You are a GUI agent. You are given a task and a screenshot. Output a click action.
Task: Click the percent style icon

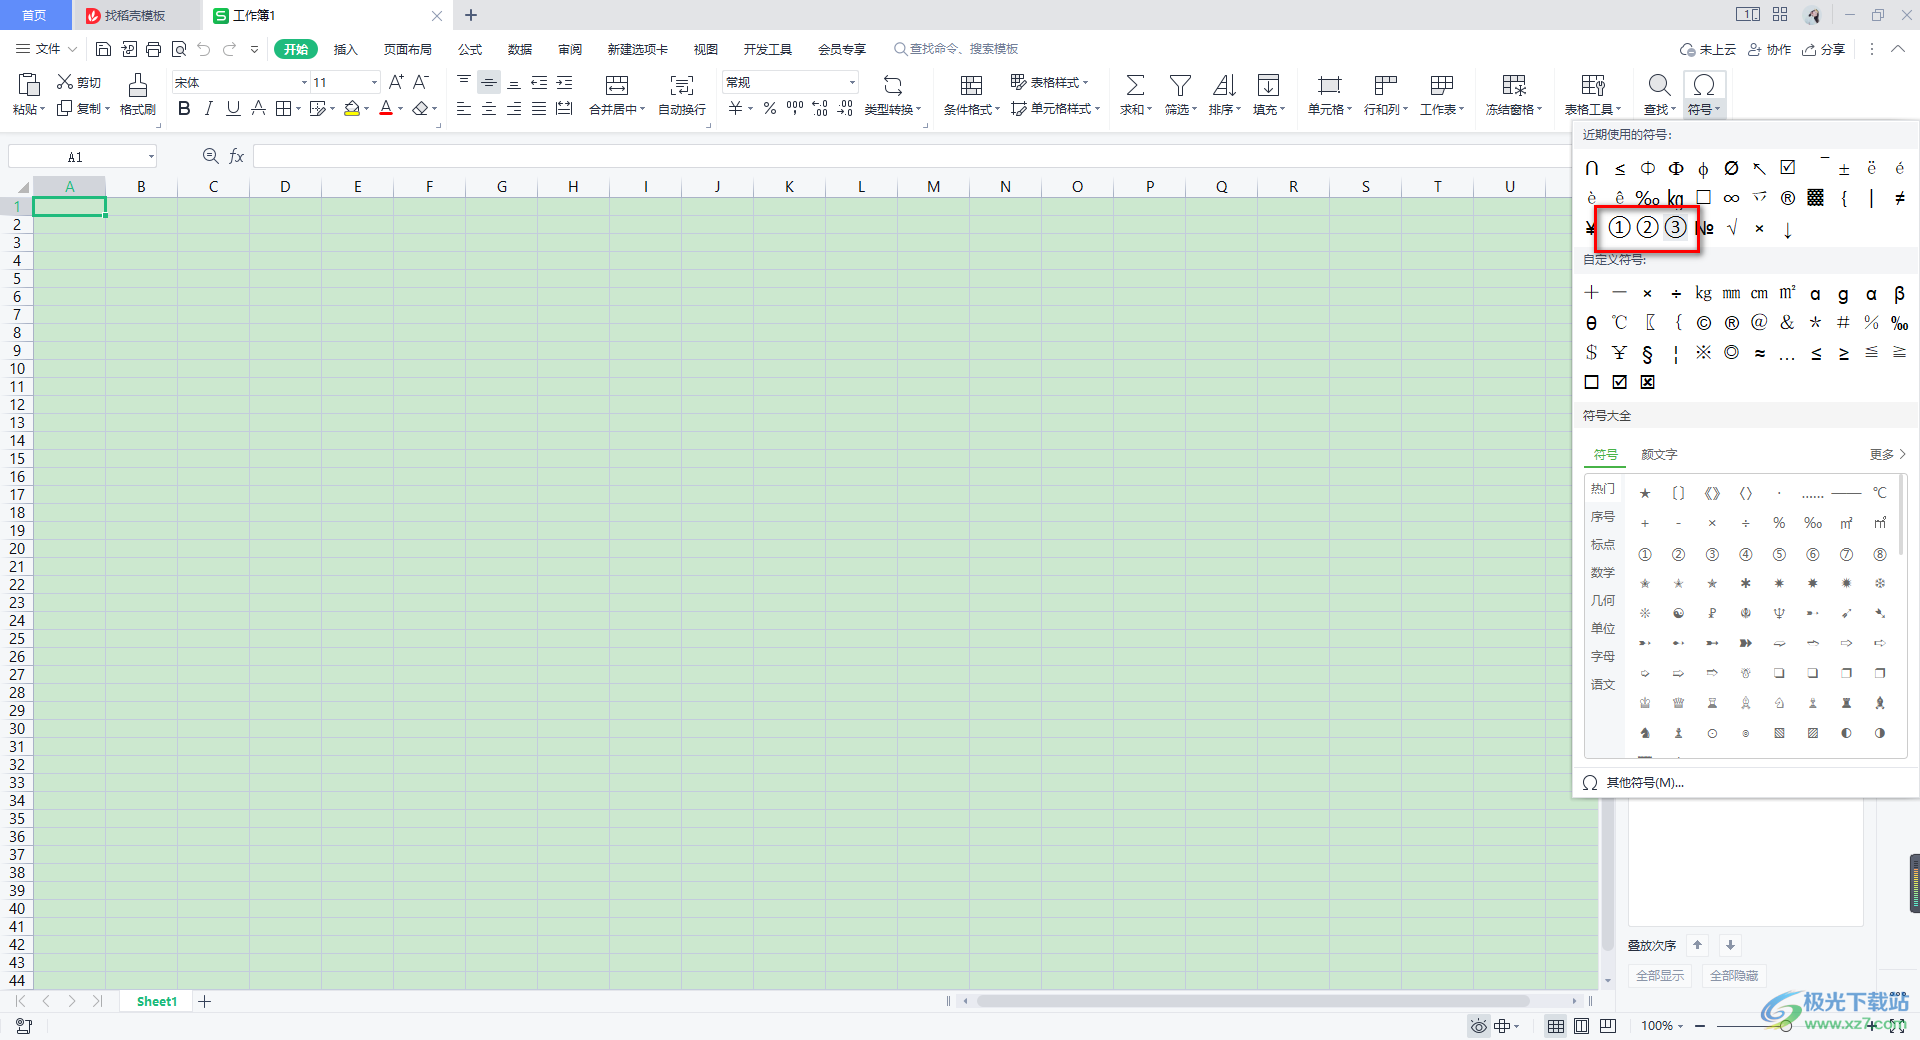coord(770,108)
